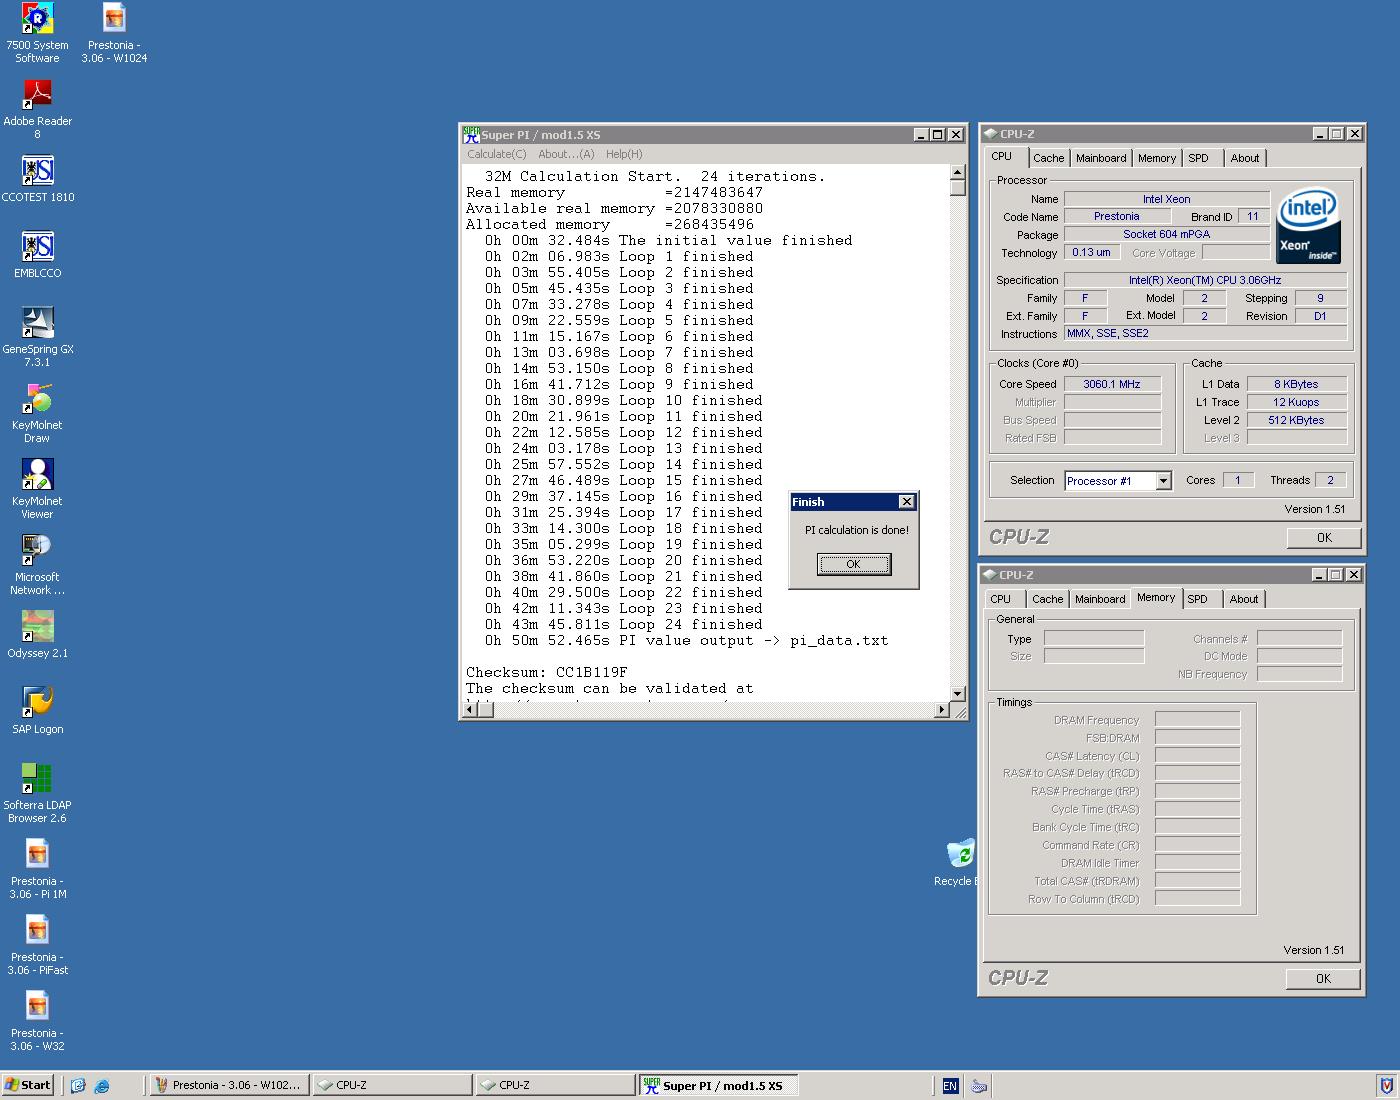Click Intel Xeon inside logo in CPU-Z
Image resolution: width=1400 pixels, height=1100 pixels.
[x=1308, y=225]
